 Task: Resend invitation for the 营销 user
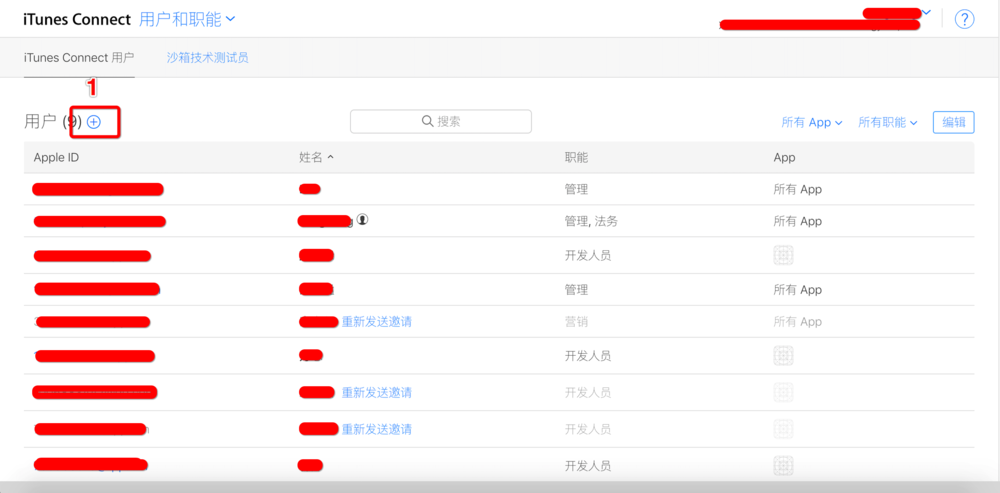[376, 321]
